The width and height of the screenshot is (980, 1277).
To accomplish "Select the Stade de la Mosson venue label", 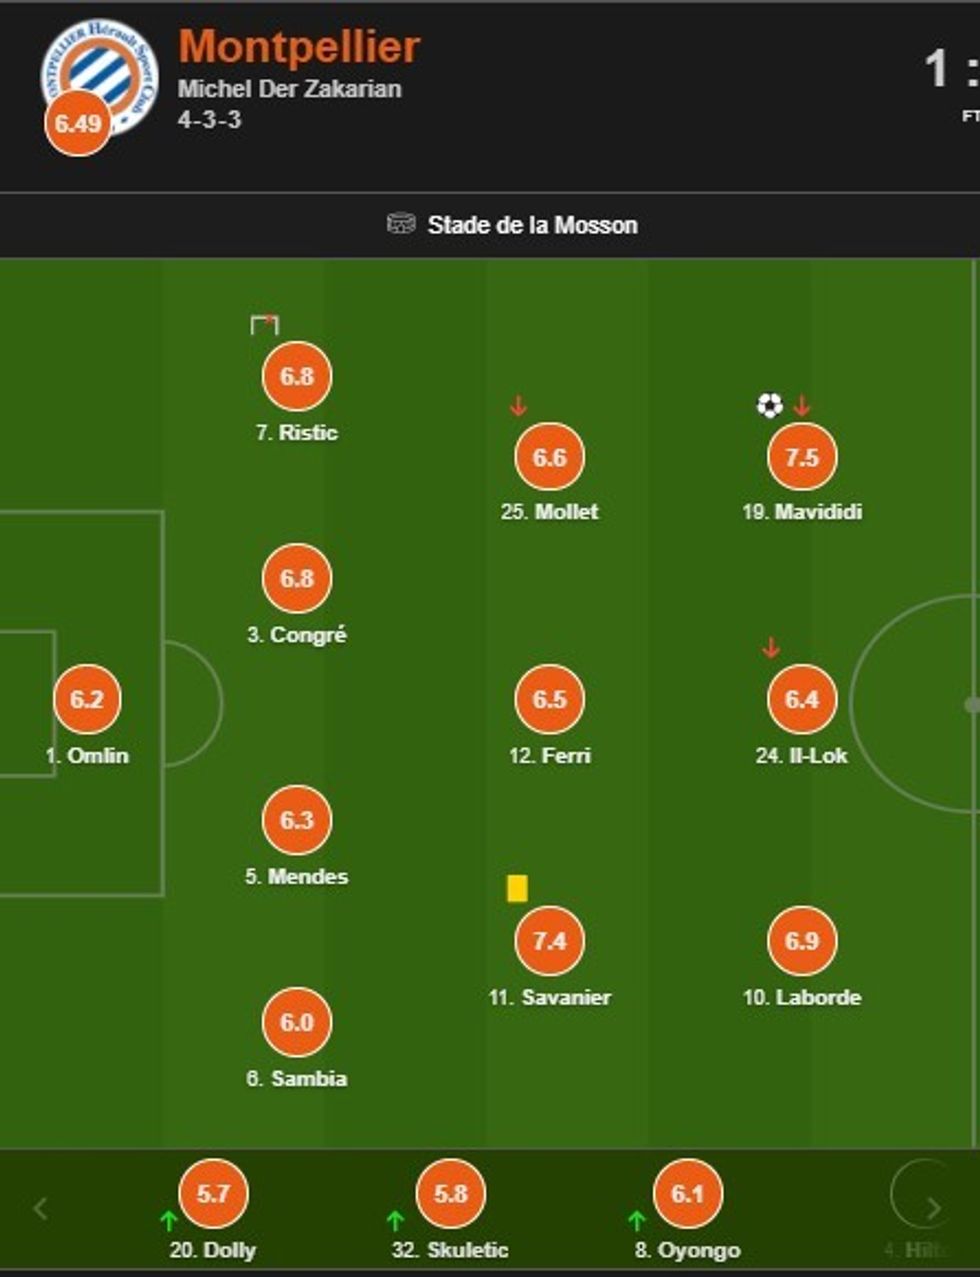I will [x=532, y=225].
